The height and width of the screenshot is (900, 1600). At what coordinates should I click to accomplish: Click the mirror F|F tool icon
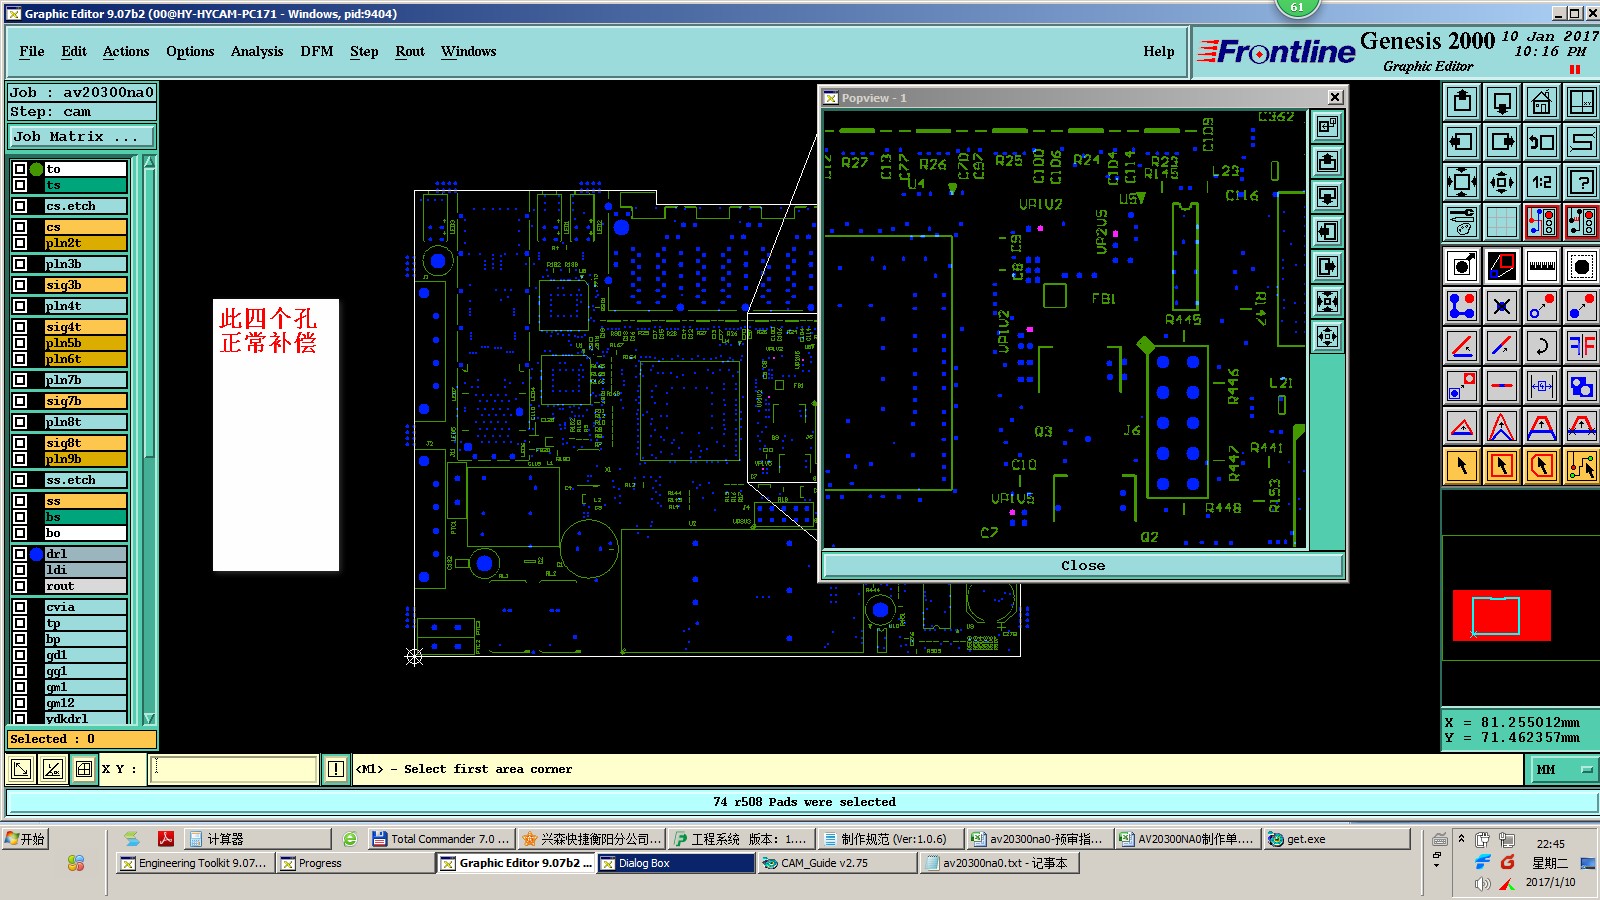(1582, 346)
